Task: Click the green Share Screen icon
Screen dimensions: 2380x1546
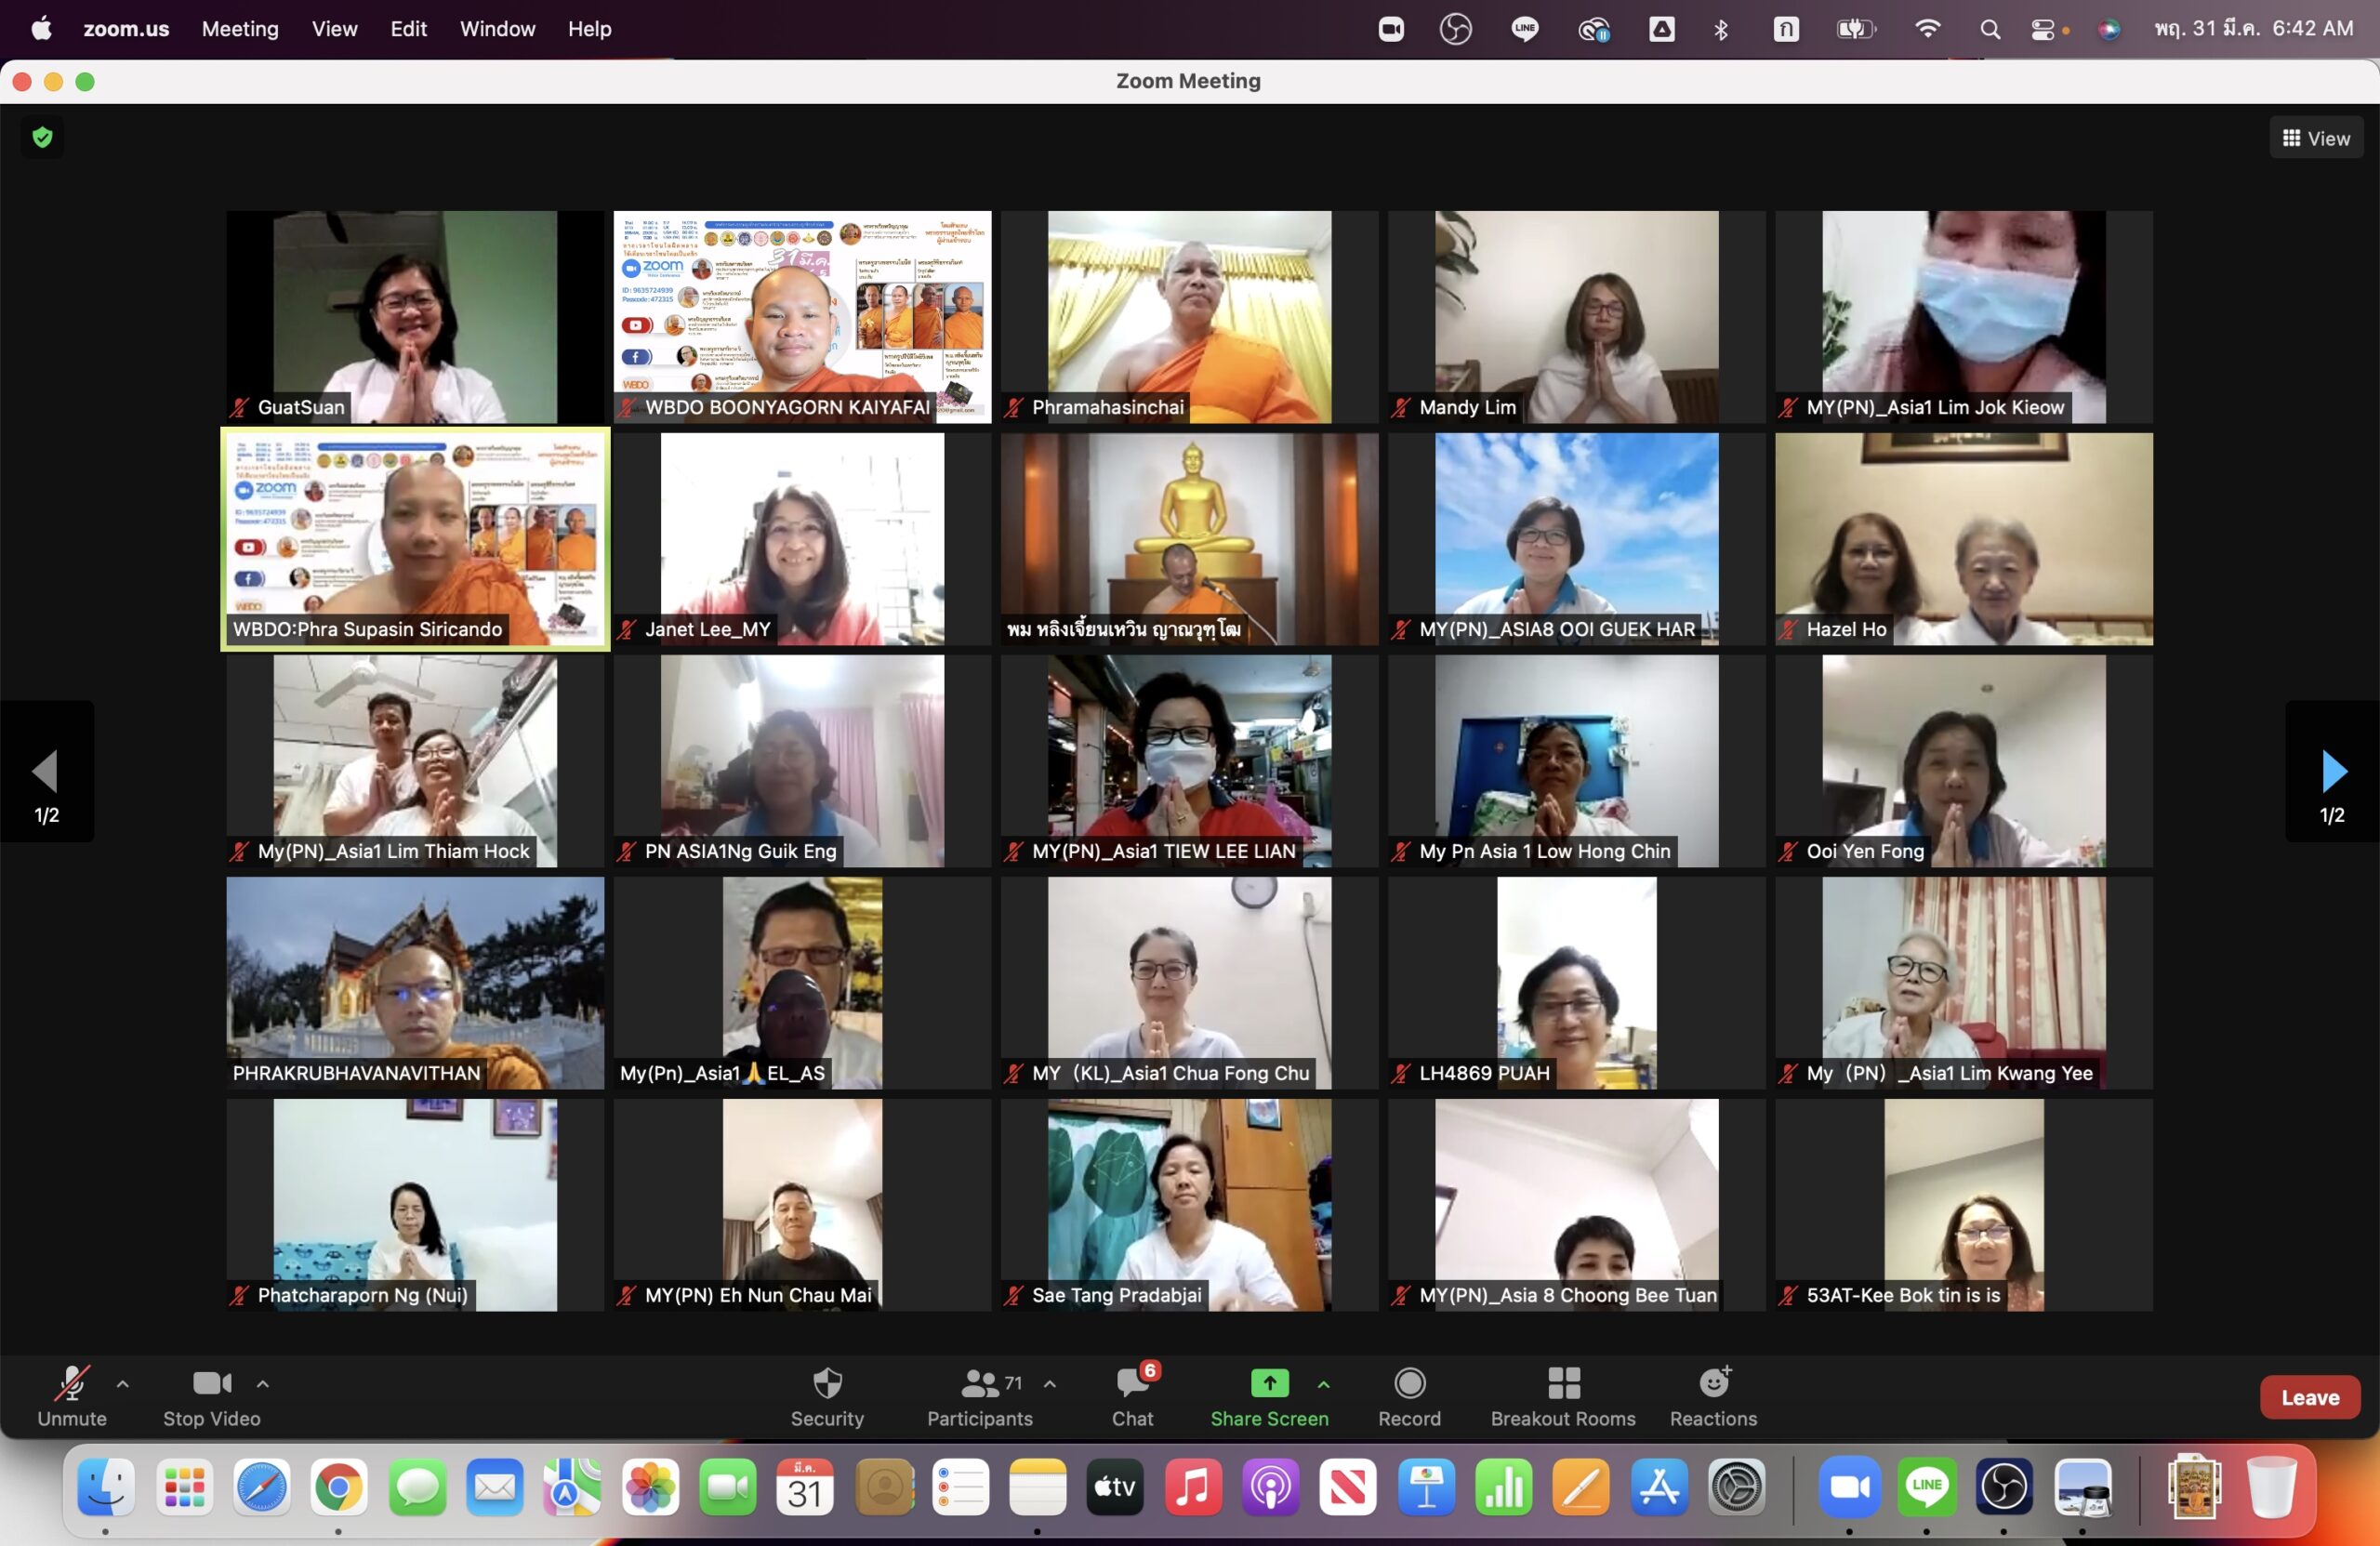Action: (1268, 1383)
